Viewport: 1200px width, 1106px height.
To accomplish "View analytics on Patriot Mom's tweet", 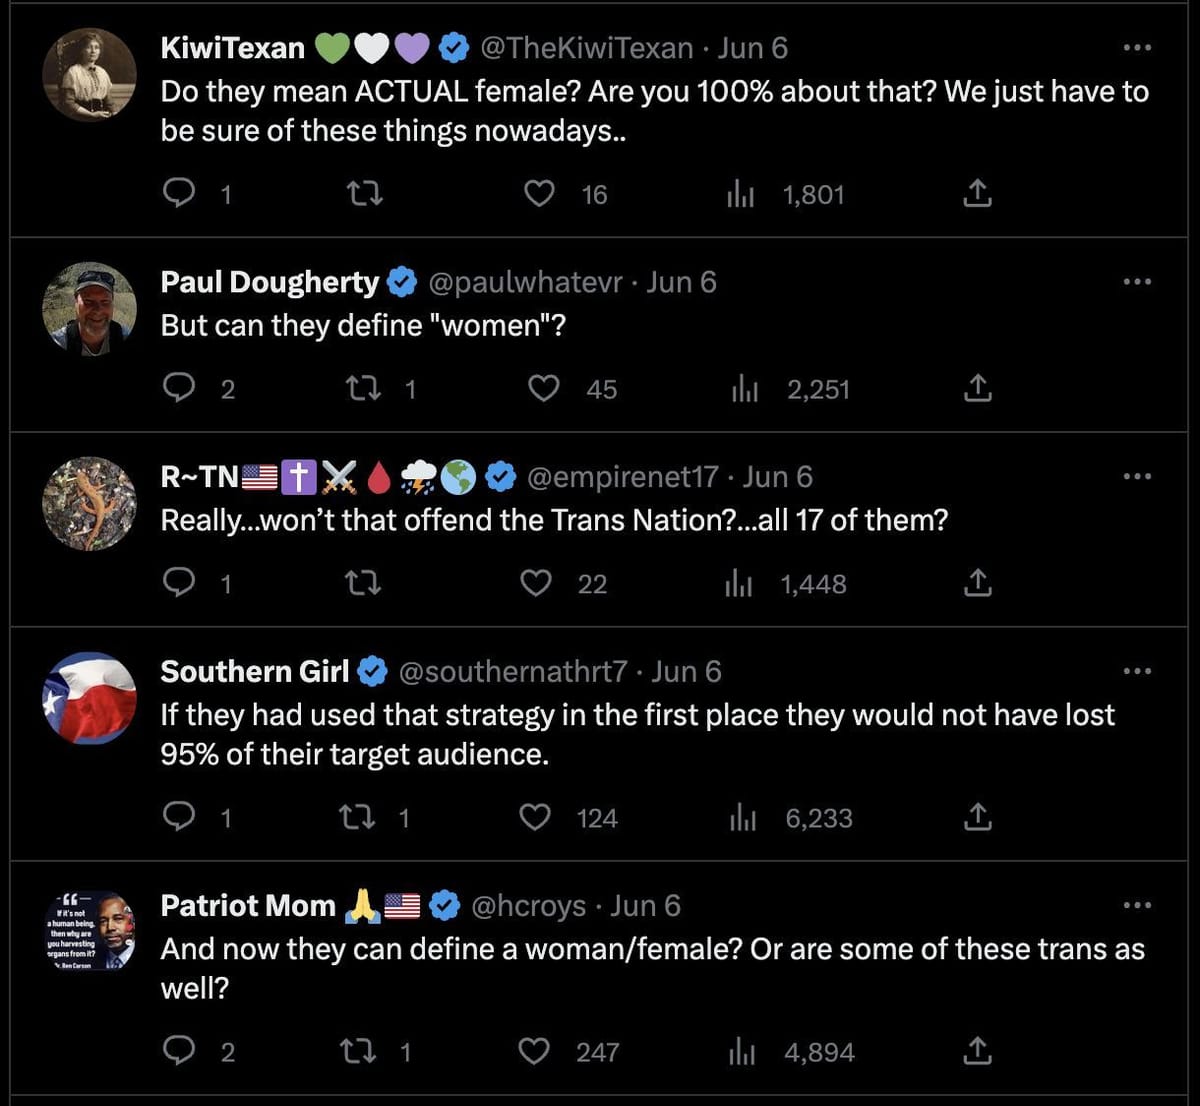I will tap(742, 1052).
